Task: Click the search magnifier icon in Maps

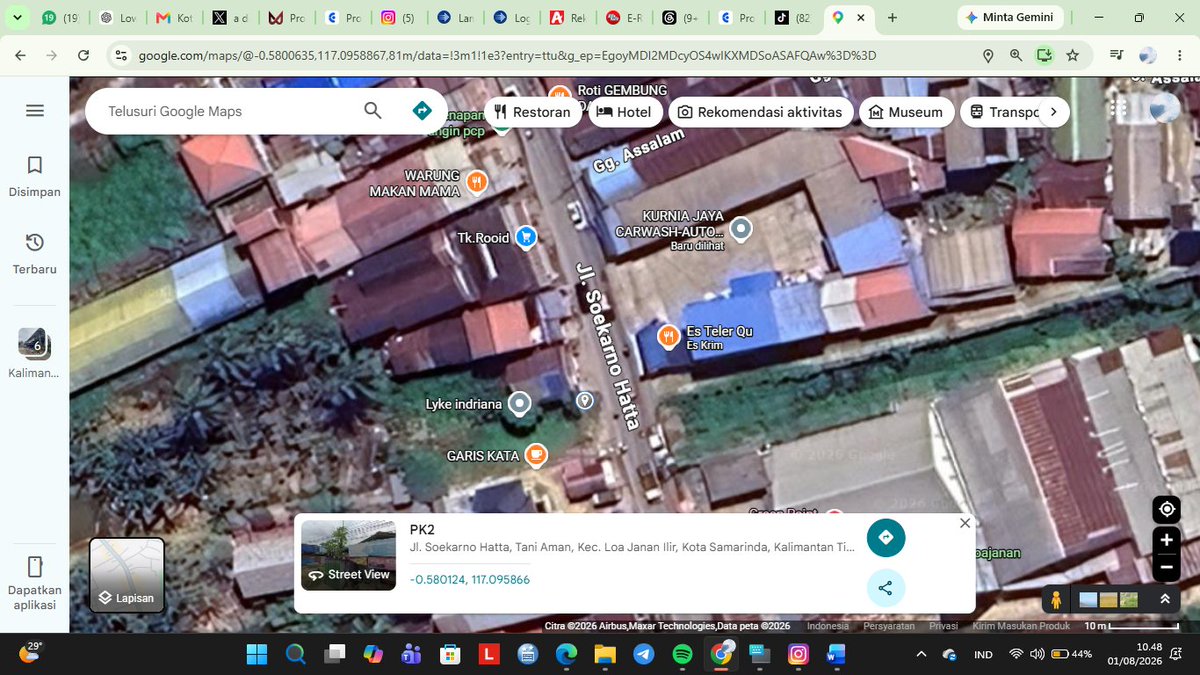Action: click(x=373, y=111)
